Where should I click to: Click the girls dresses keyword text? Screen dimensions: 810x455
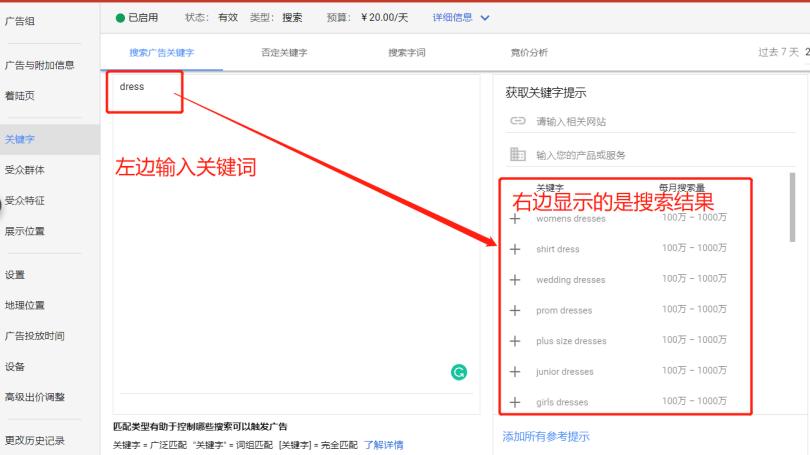[562, 402]
